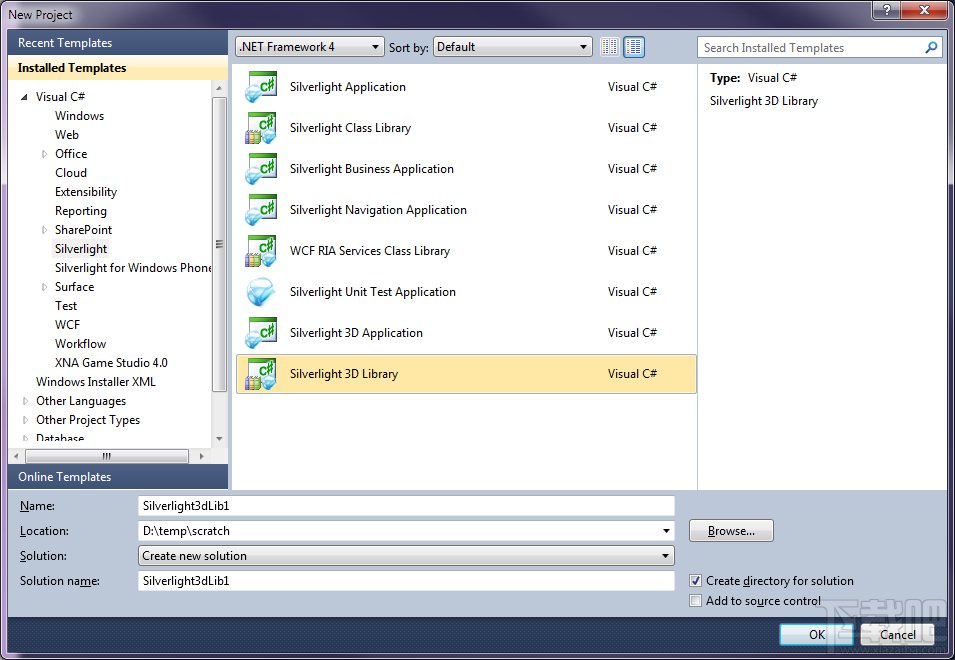Enable Add to source control

click(x=695, y=600)
